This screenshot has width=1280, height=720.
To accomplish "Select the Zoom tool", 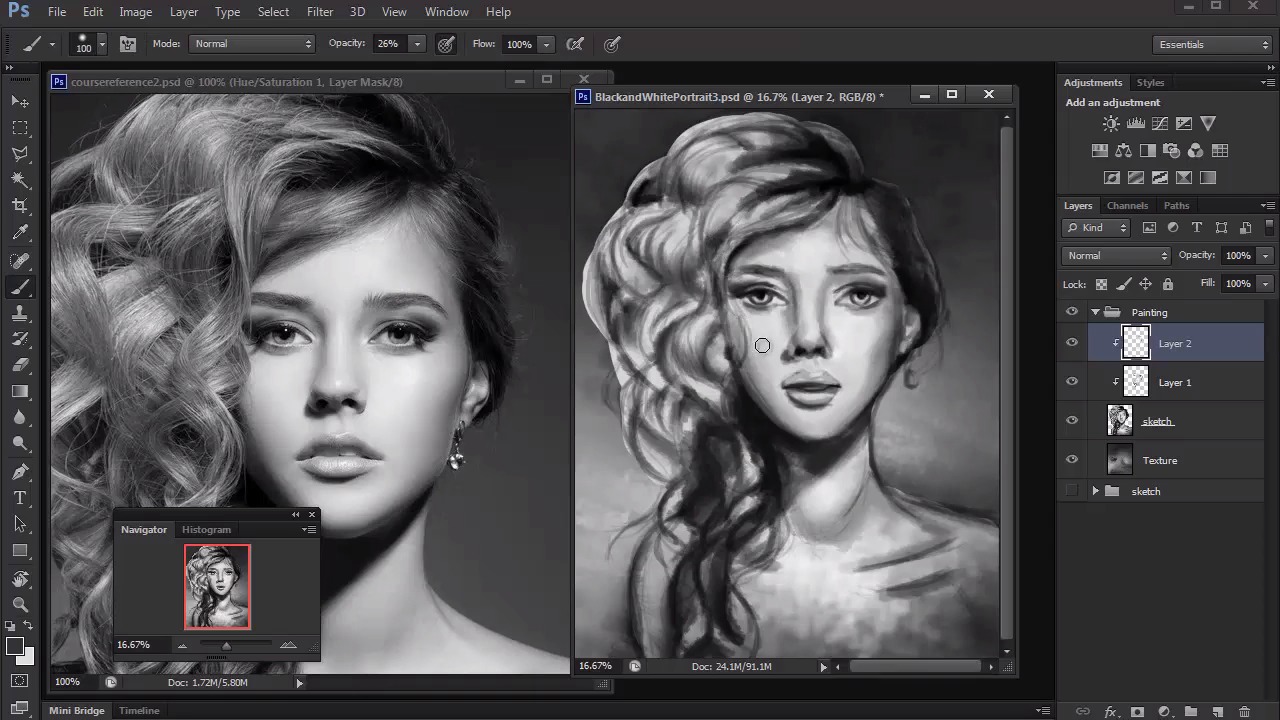I will 20,604.
